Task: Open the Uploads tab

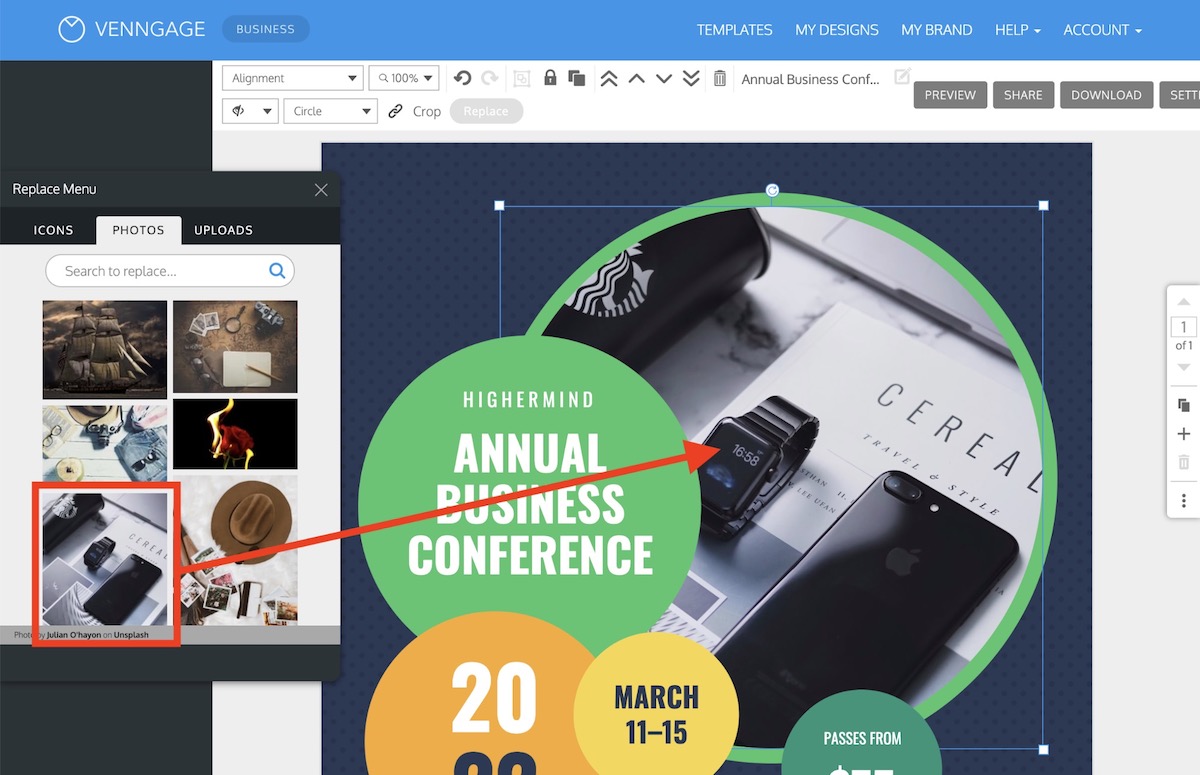Action: pos(223,230)
